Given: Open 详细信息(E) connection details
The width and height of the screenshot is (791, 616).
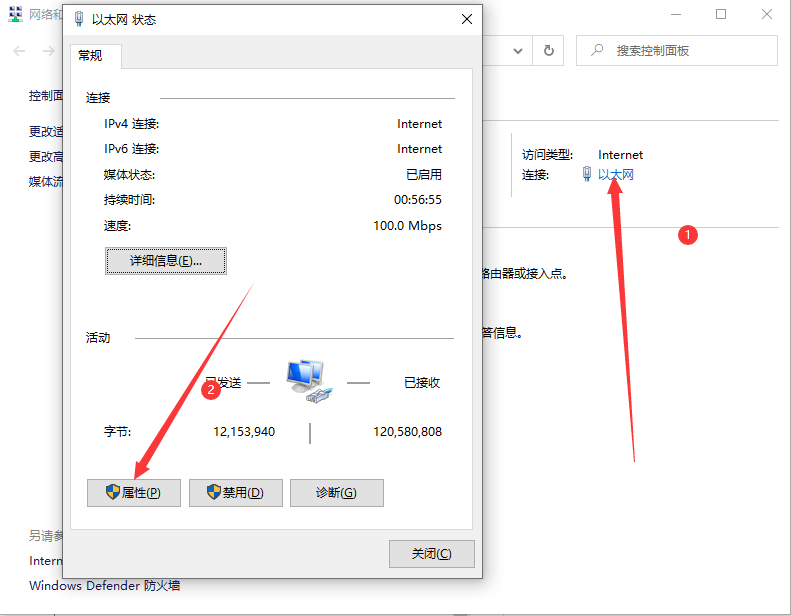Looking at the screenshot, I should pyautogui.click(x=166, y=261).
